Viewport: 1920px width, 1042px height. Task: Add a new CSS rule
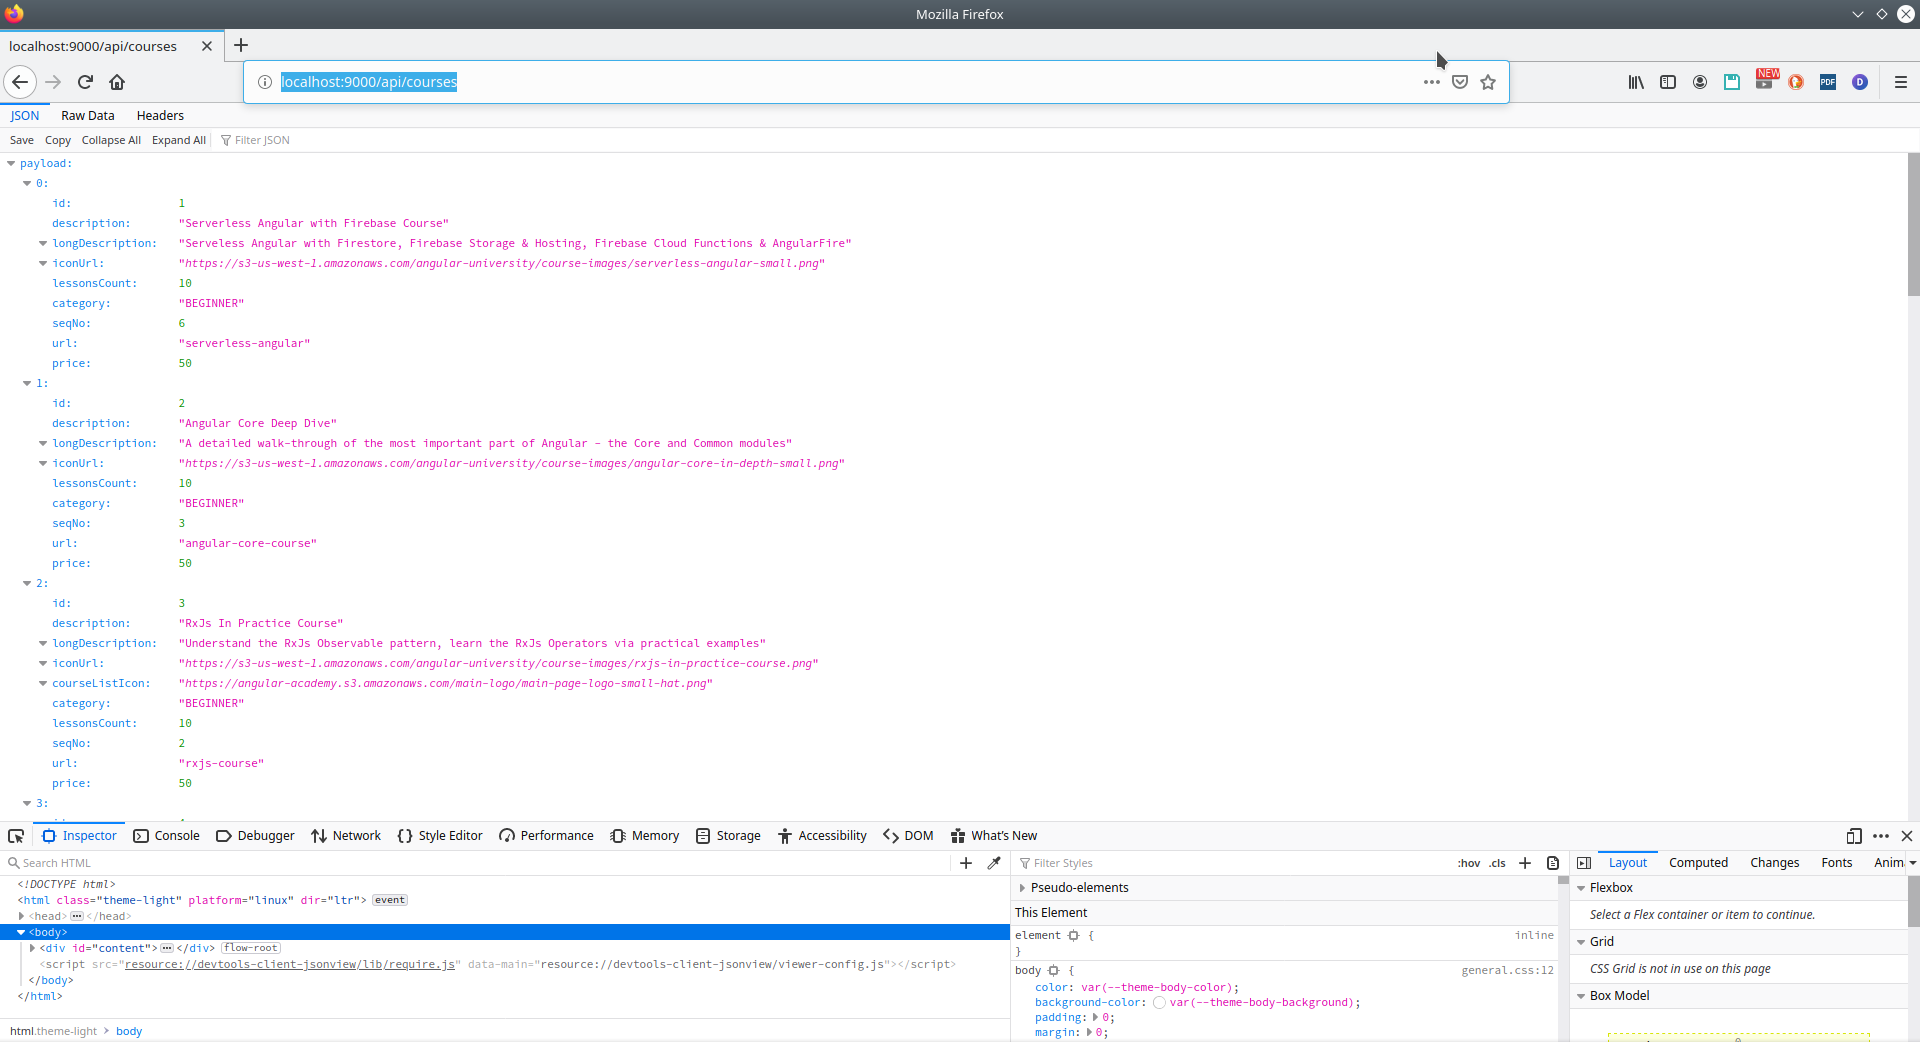pos(1525,863)
